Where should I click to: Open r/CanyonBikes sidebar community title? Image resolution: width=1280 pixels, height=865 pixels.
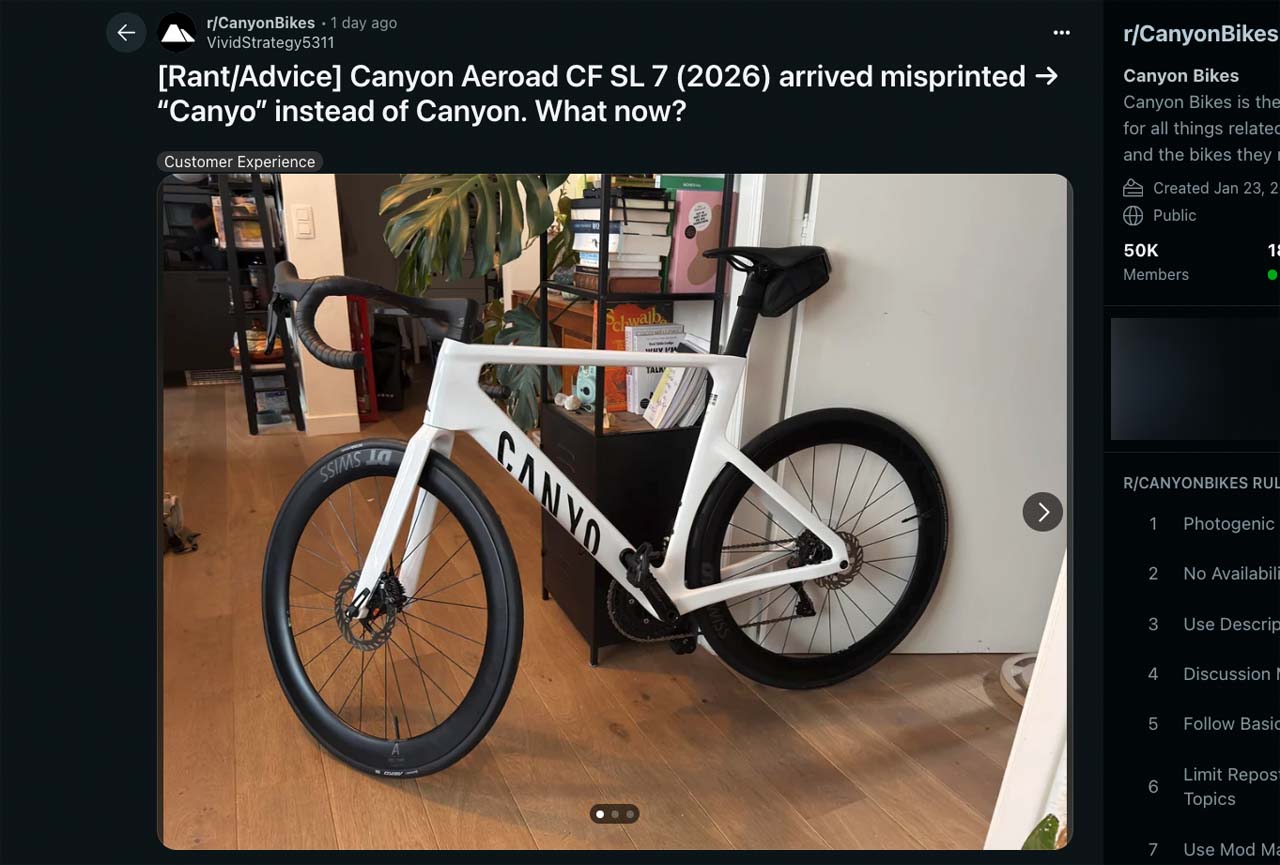(x=1201, y=33)
